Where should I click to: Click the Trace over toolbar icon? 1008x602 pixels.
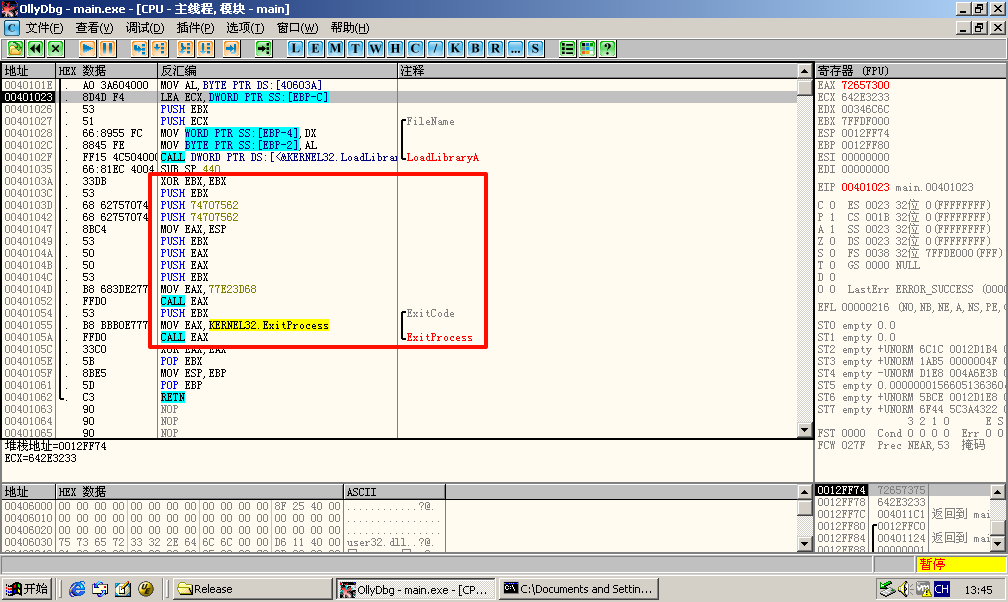(x=206, y=48)
